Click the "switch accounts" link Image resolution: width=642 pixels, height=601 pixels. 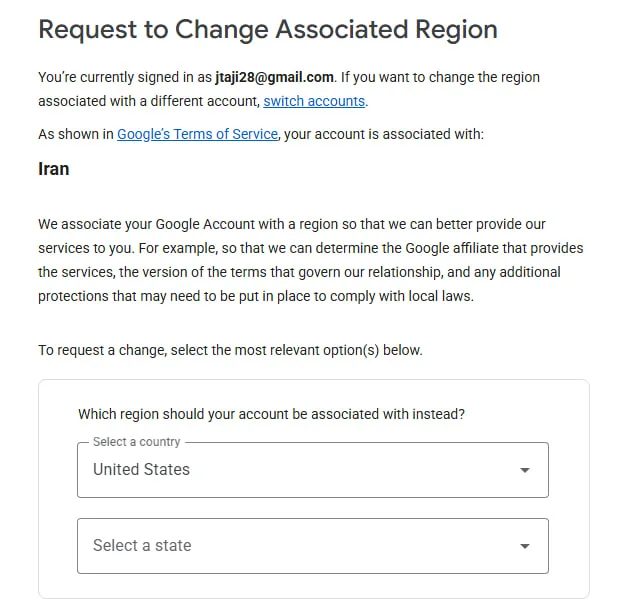pyautogui.click(x=314, y=101)
